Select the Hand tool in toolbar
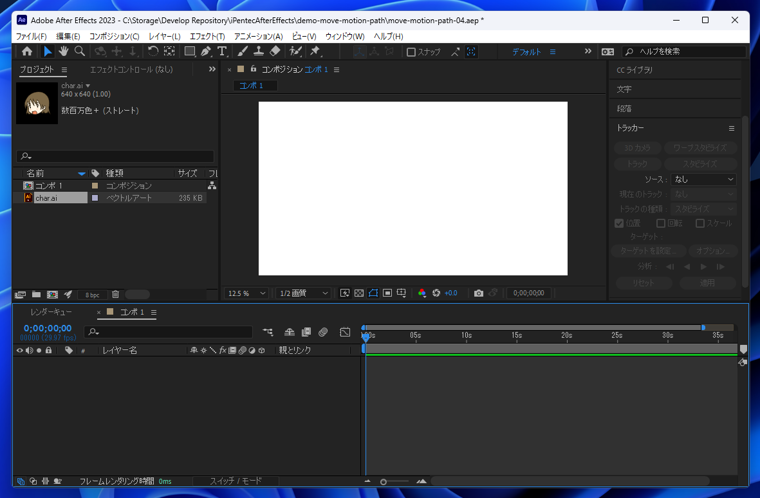The width and height of the screenshot is (760, 498). click(x=63, y=52)
